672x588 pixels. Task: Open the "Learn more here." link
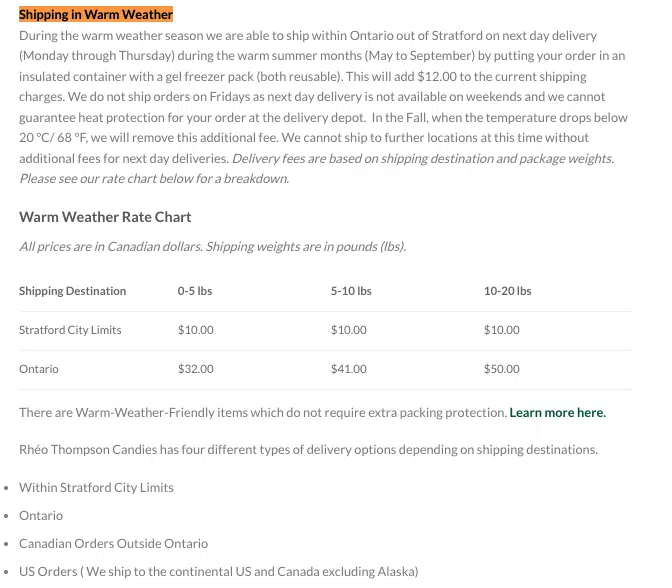point(557,412)
